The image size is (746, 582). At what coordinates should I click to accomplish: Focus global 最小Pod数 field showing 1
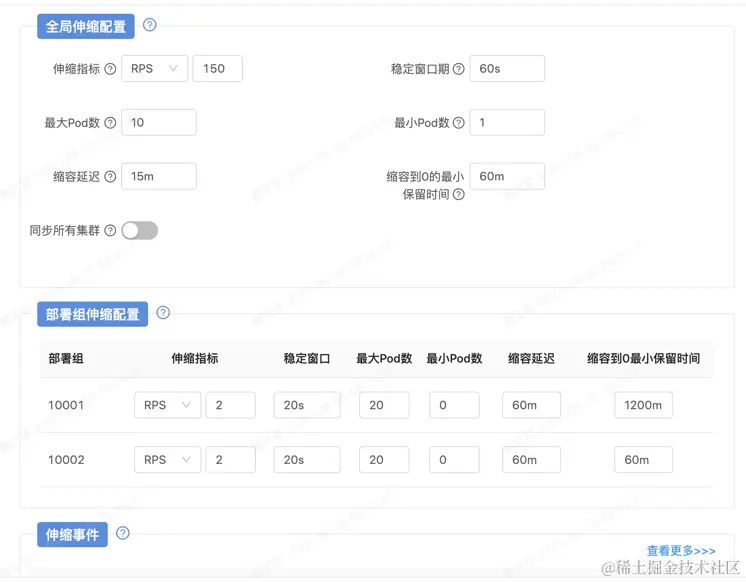(507, 122)
